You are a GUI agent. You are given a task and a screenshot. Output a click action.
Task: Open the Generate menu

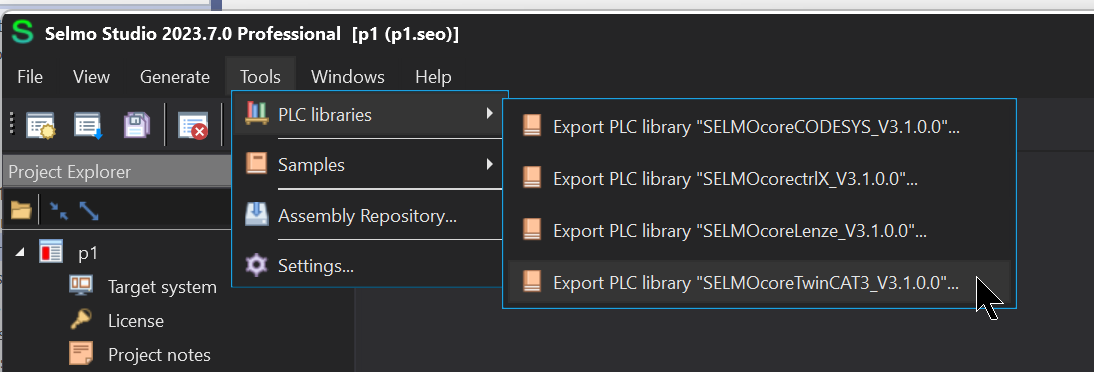[174, 77]
